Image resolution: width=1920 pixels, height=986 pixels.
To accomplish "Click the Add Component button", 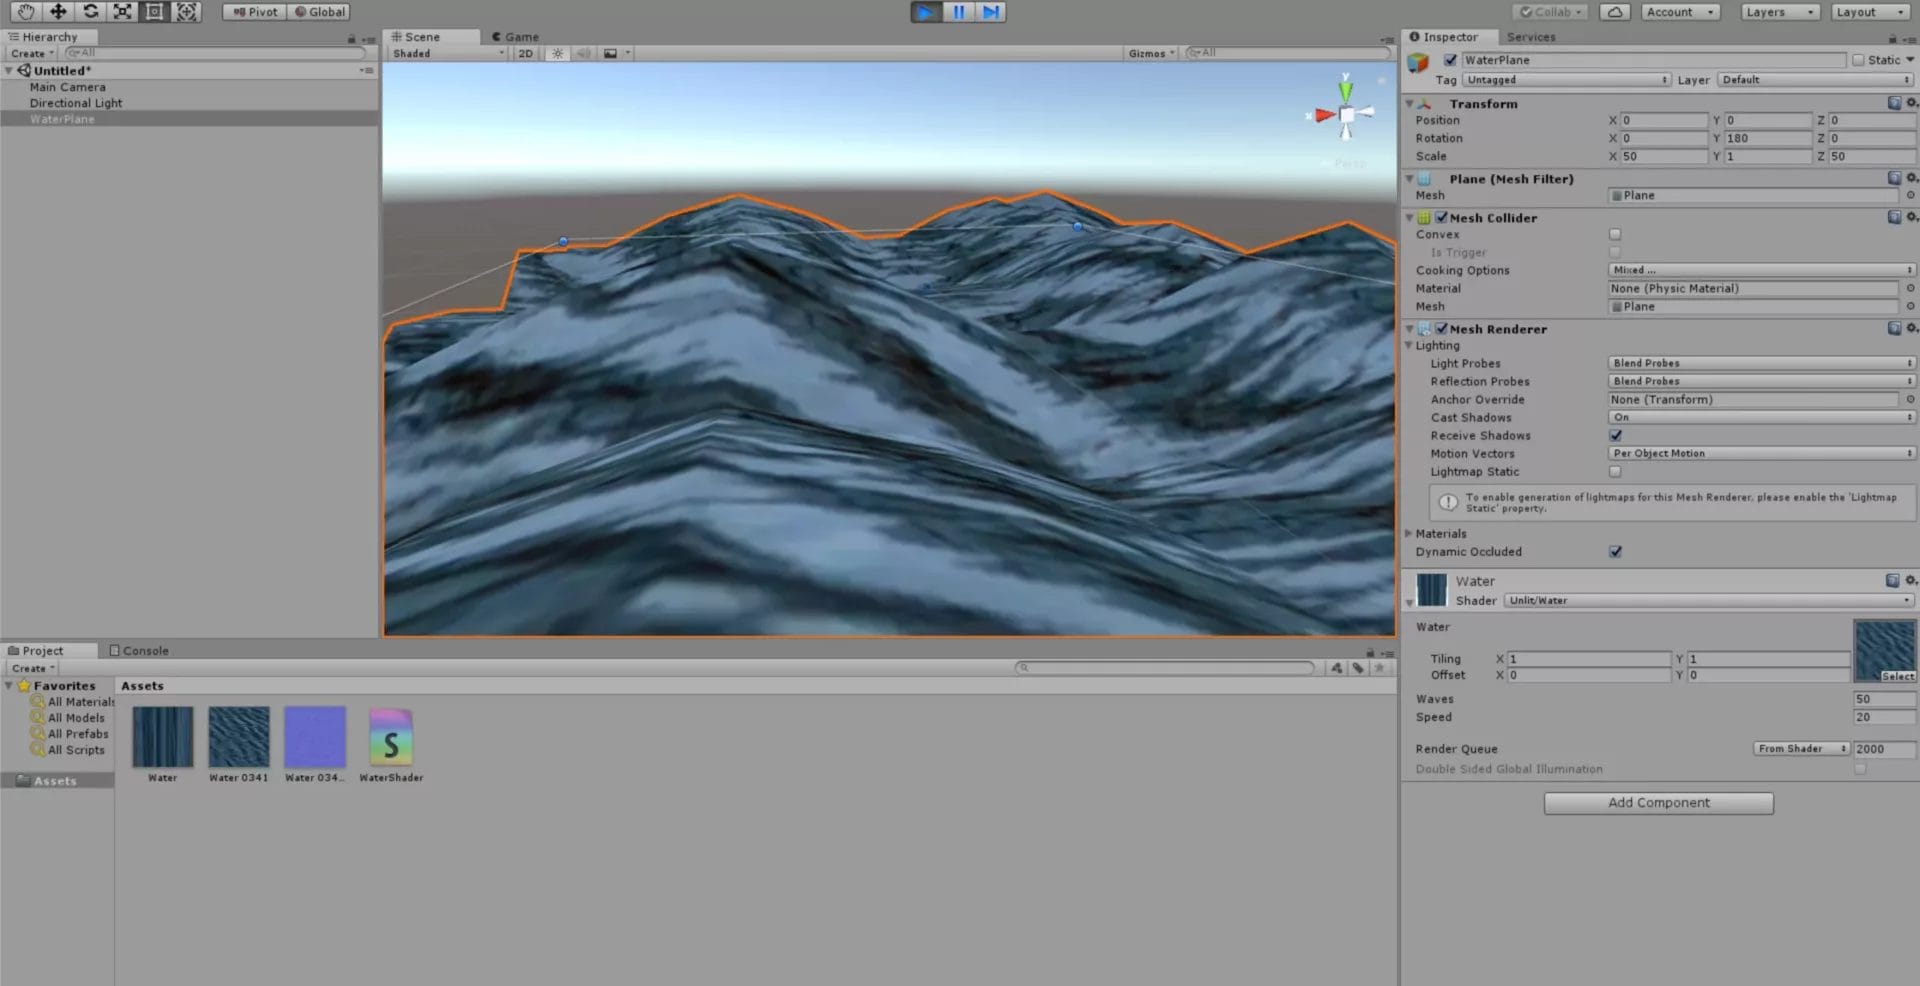I will point(1658,803).
